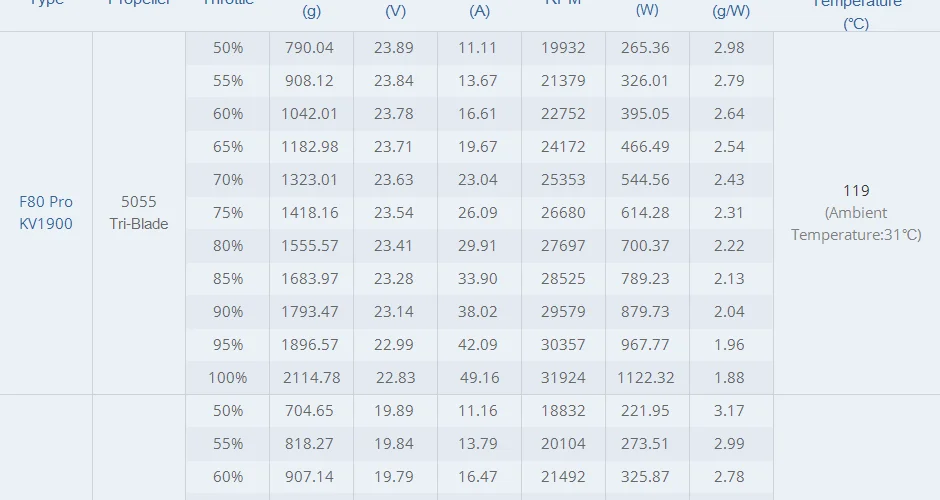Screen dimensions: 940x500
Task: Click the 790.04 thrust cell
Action: pos(310,47)
